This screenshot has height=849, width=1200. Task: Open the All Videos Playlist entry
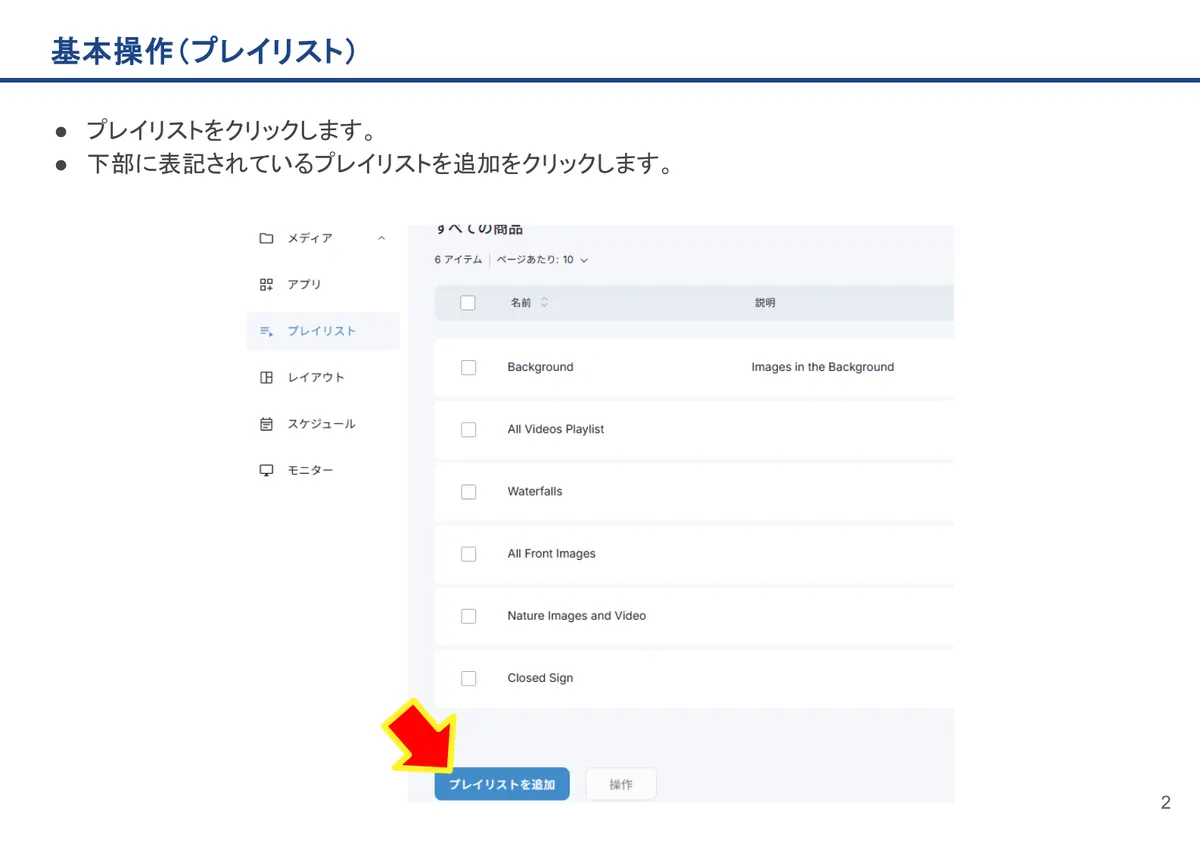click(556, 429)
